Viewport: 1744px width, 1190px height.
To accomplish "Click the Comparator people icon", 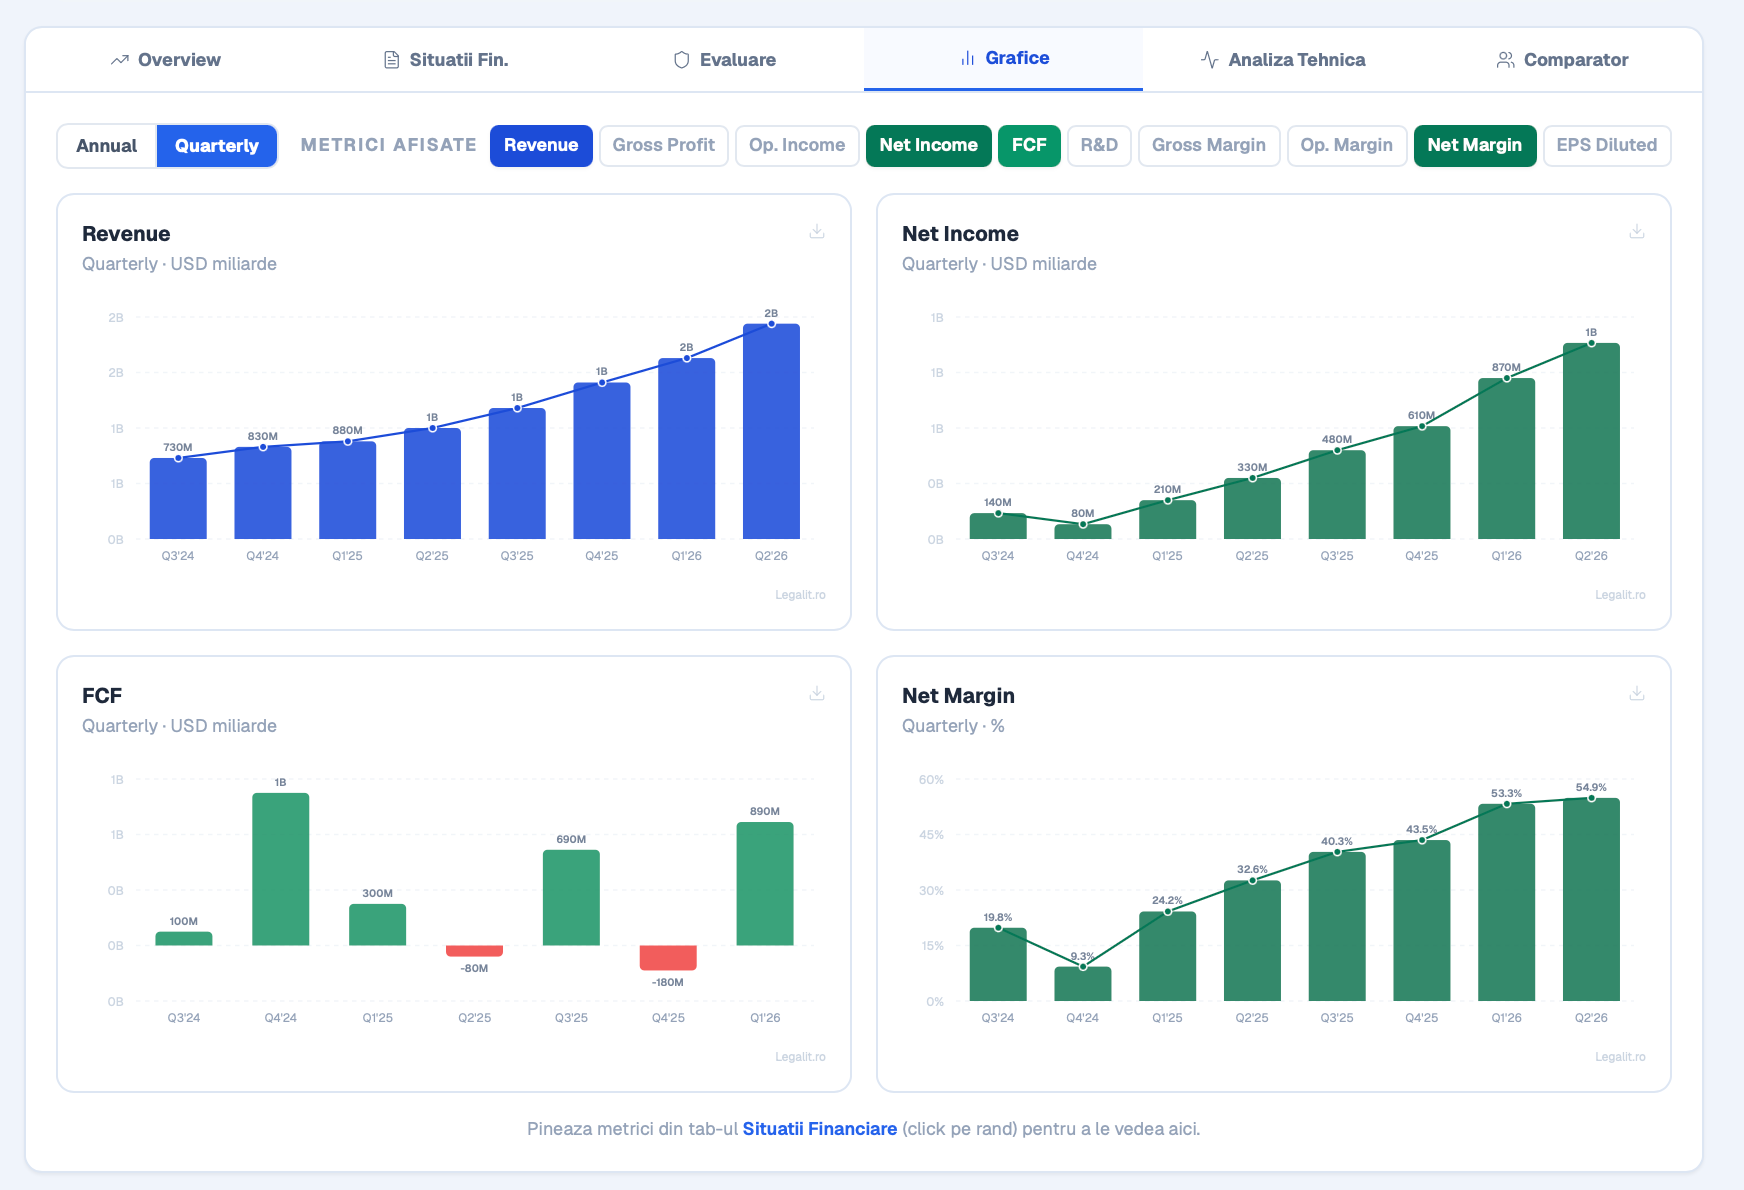I will click(x=1505, y=60).
